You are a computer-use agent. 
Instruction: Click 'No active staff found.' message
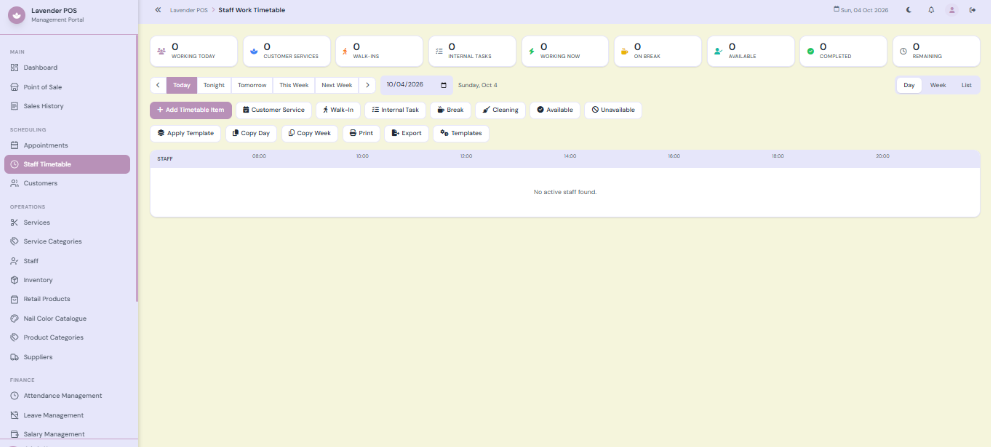click(x=565, y=192)
